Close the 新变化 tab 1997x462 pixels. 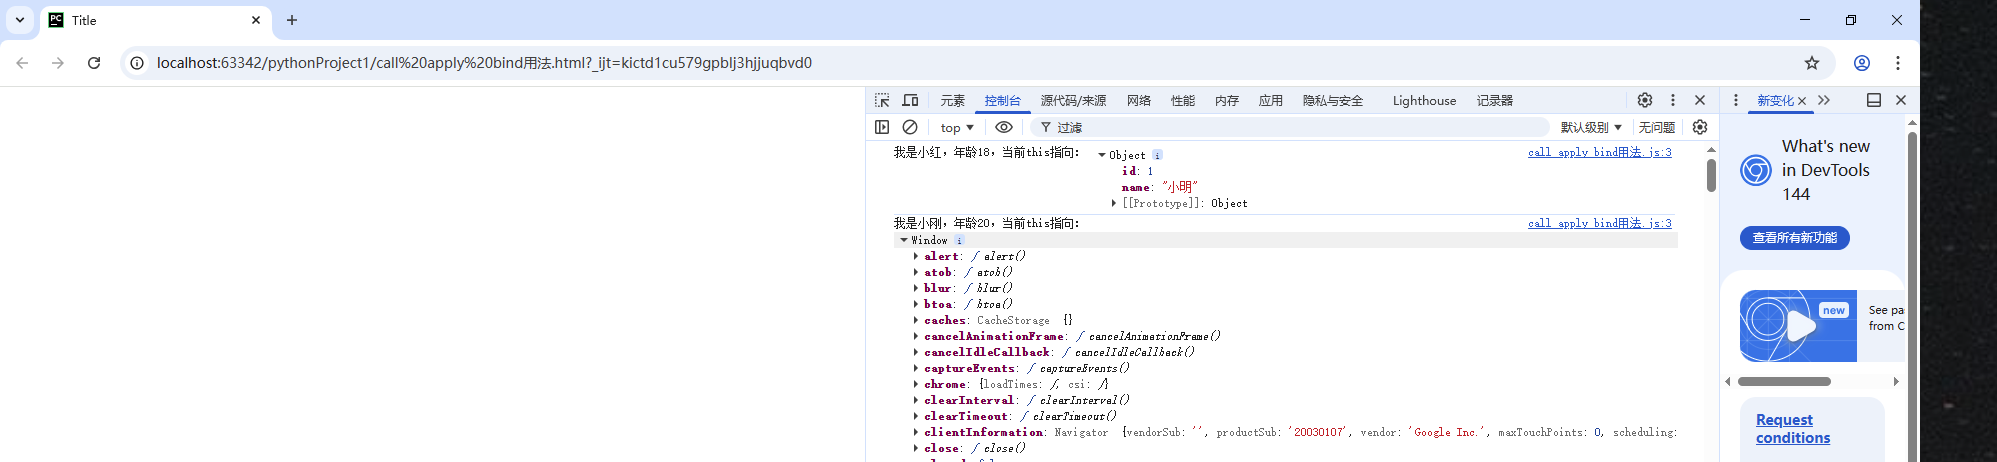pos(1802,101)
